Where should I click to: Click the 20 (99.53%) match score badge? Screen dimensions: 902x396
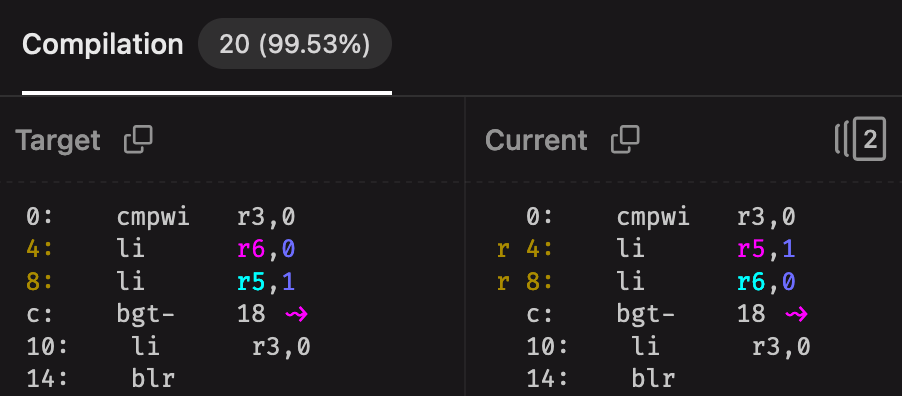tap(295, 44)
